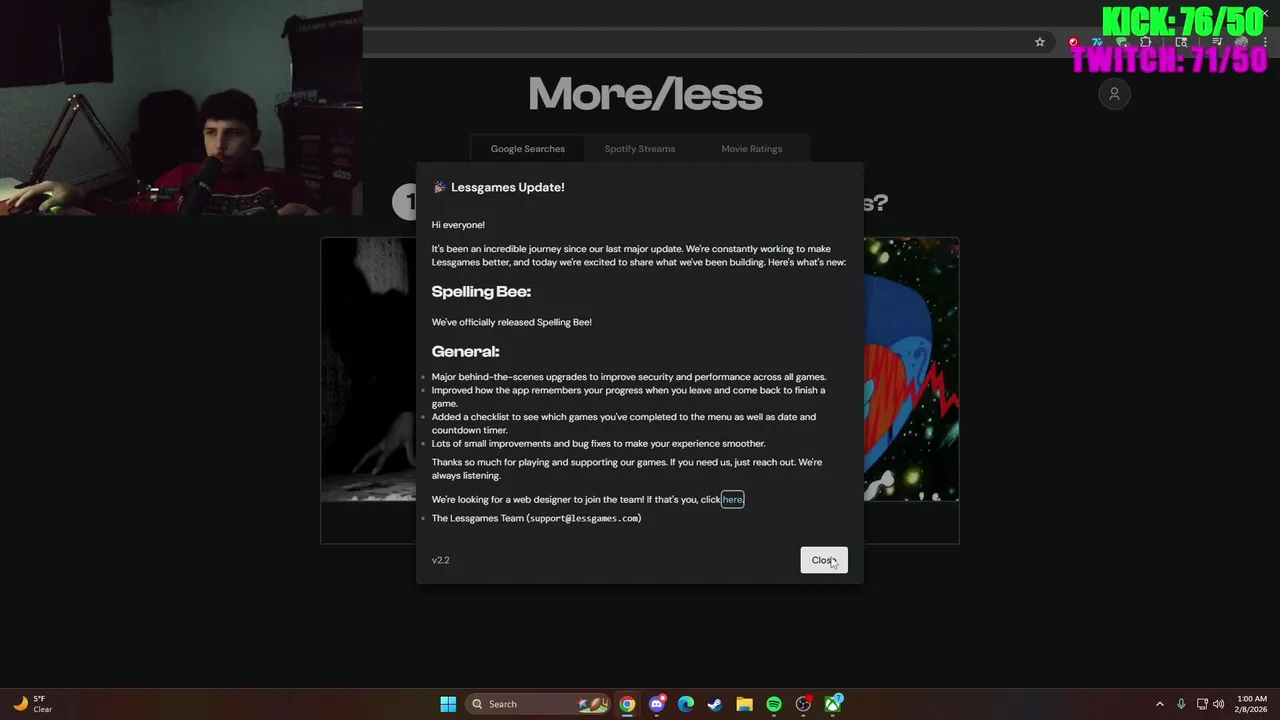1280x720 pixels.
Task: Follow the 'here' web designer link
Action: pyautogui.click(x=733, y=499)
